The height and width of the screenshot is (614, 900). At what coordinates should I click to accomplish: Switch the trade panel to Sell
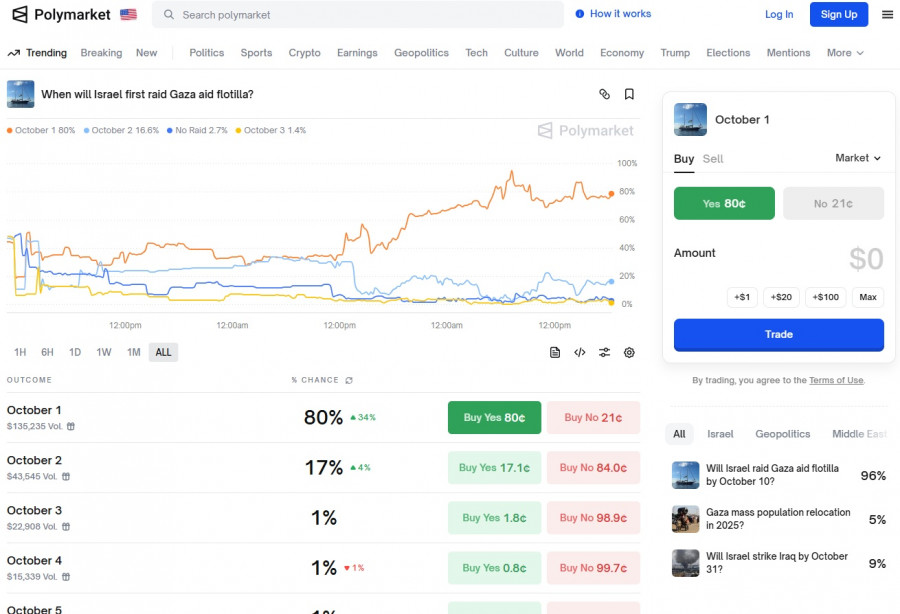(x=712, y=158)
